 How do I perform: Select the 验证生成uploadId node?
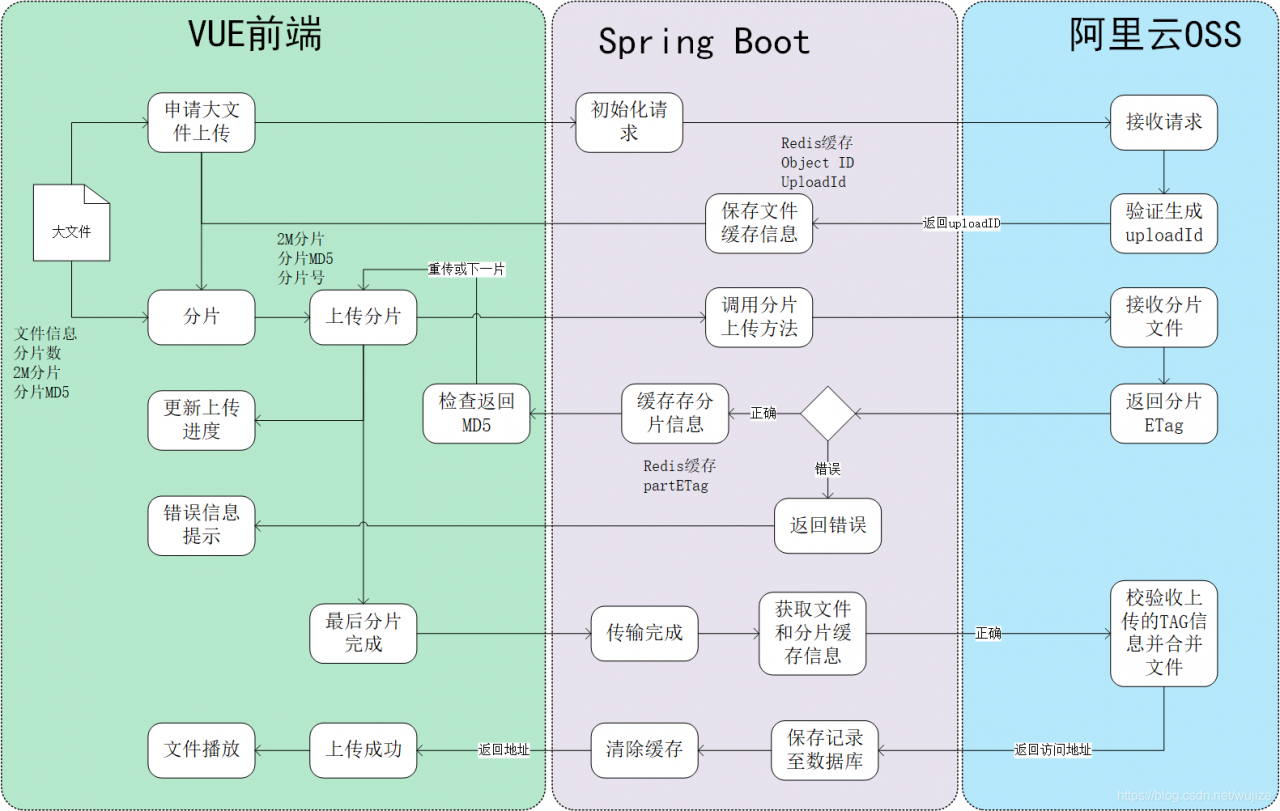(x=1163, y=223)
